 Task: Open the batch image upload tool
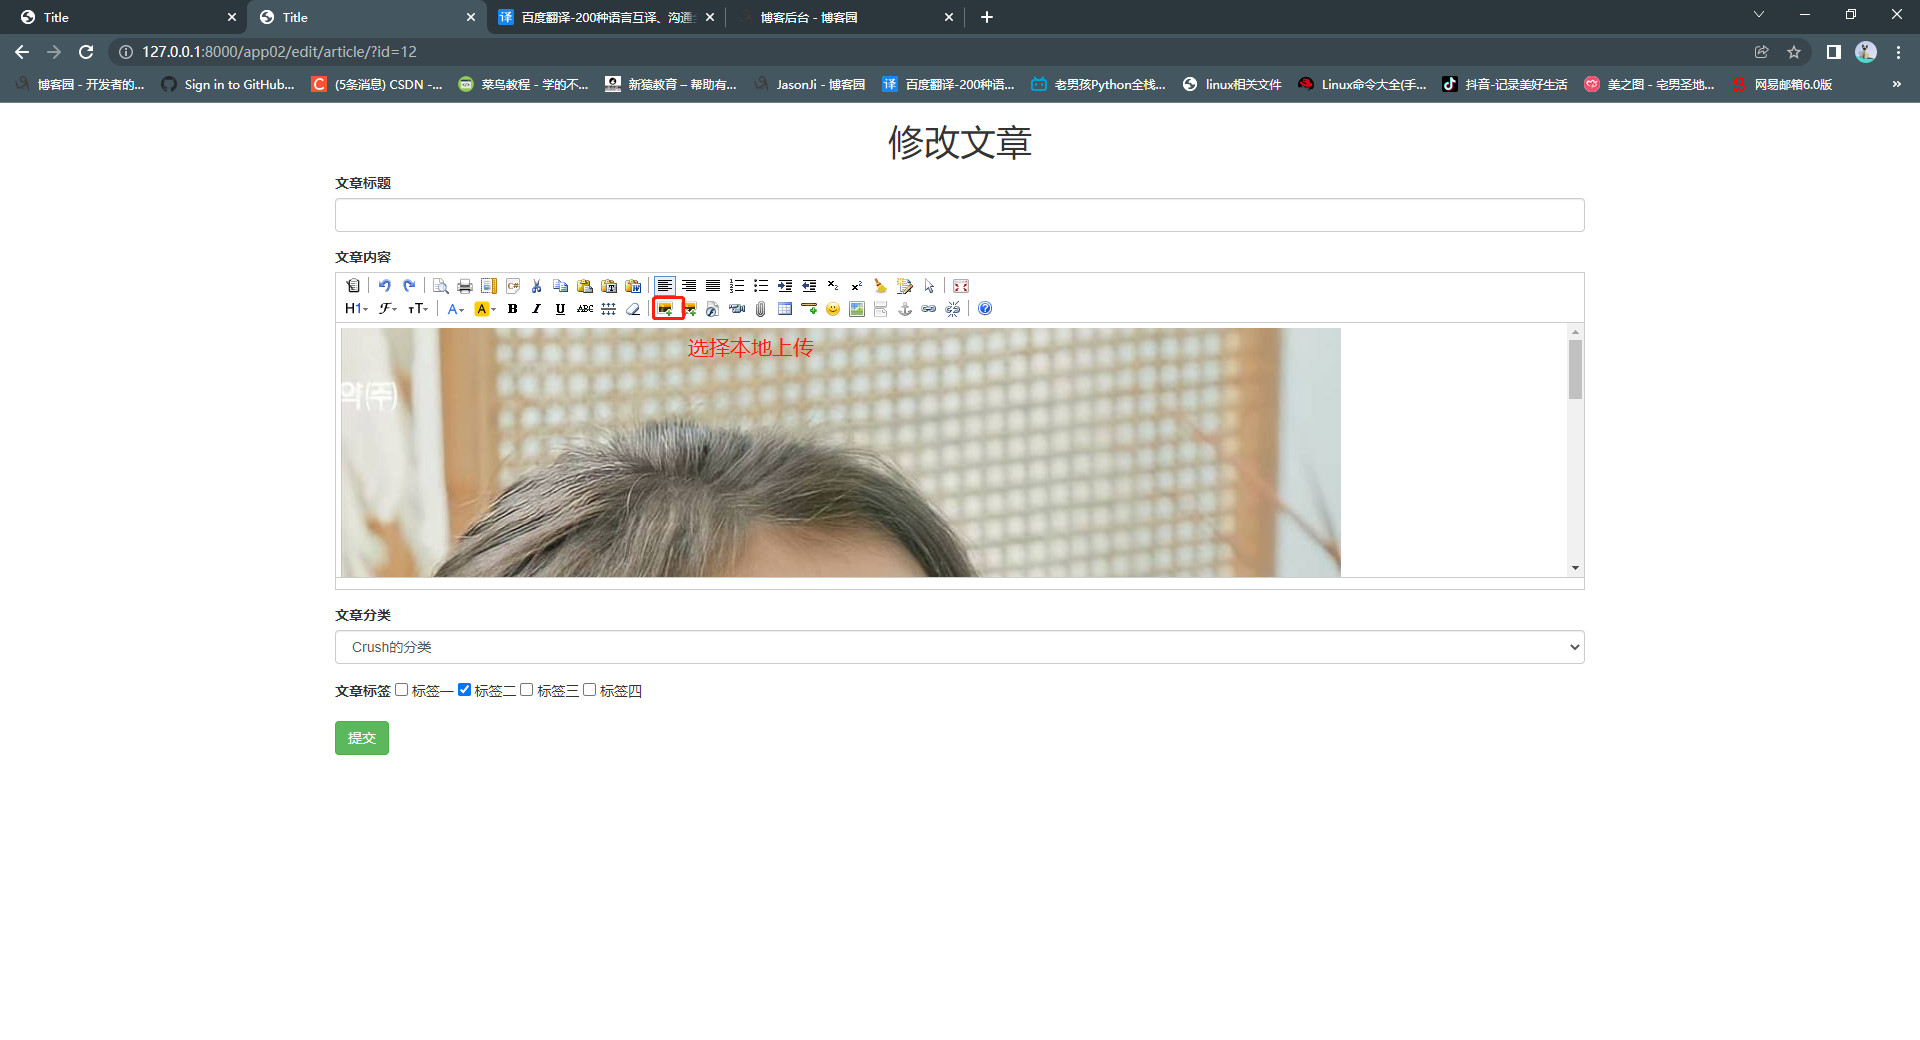[x=689, y=309]
